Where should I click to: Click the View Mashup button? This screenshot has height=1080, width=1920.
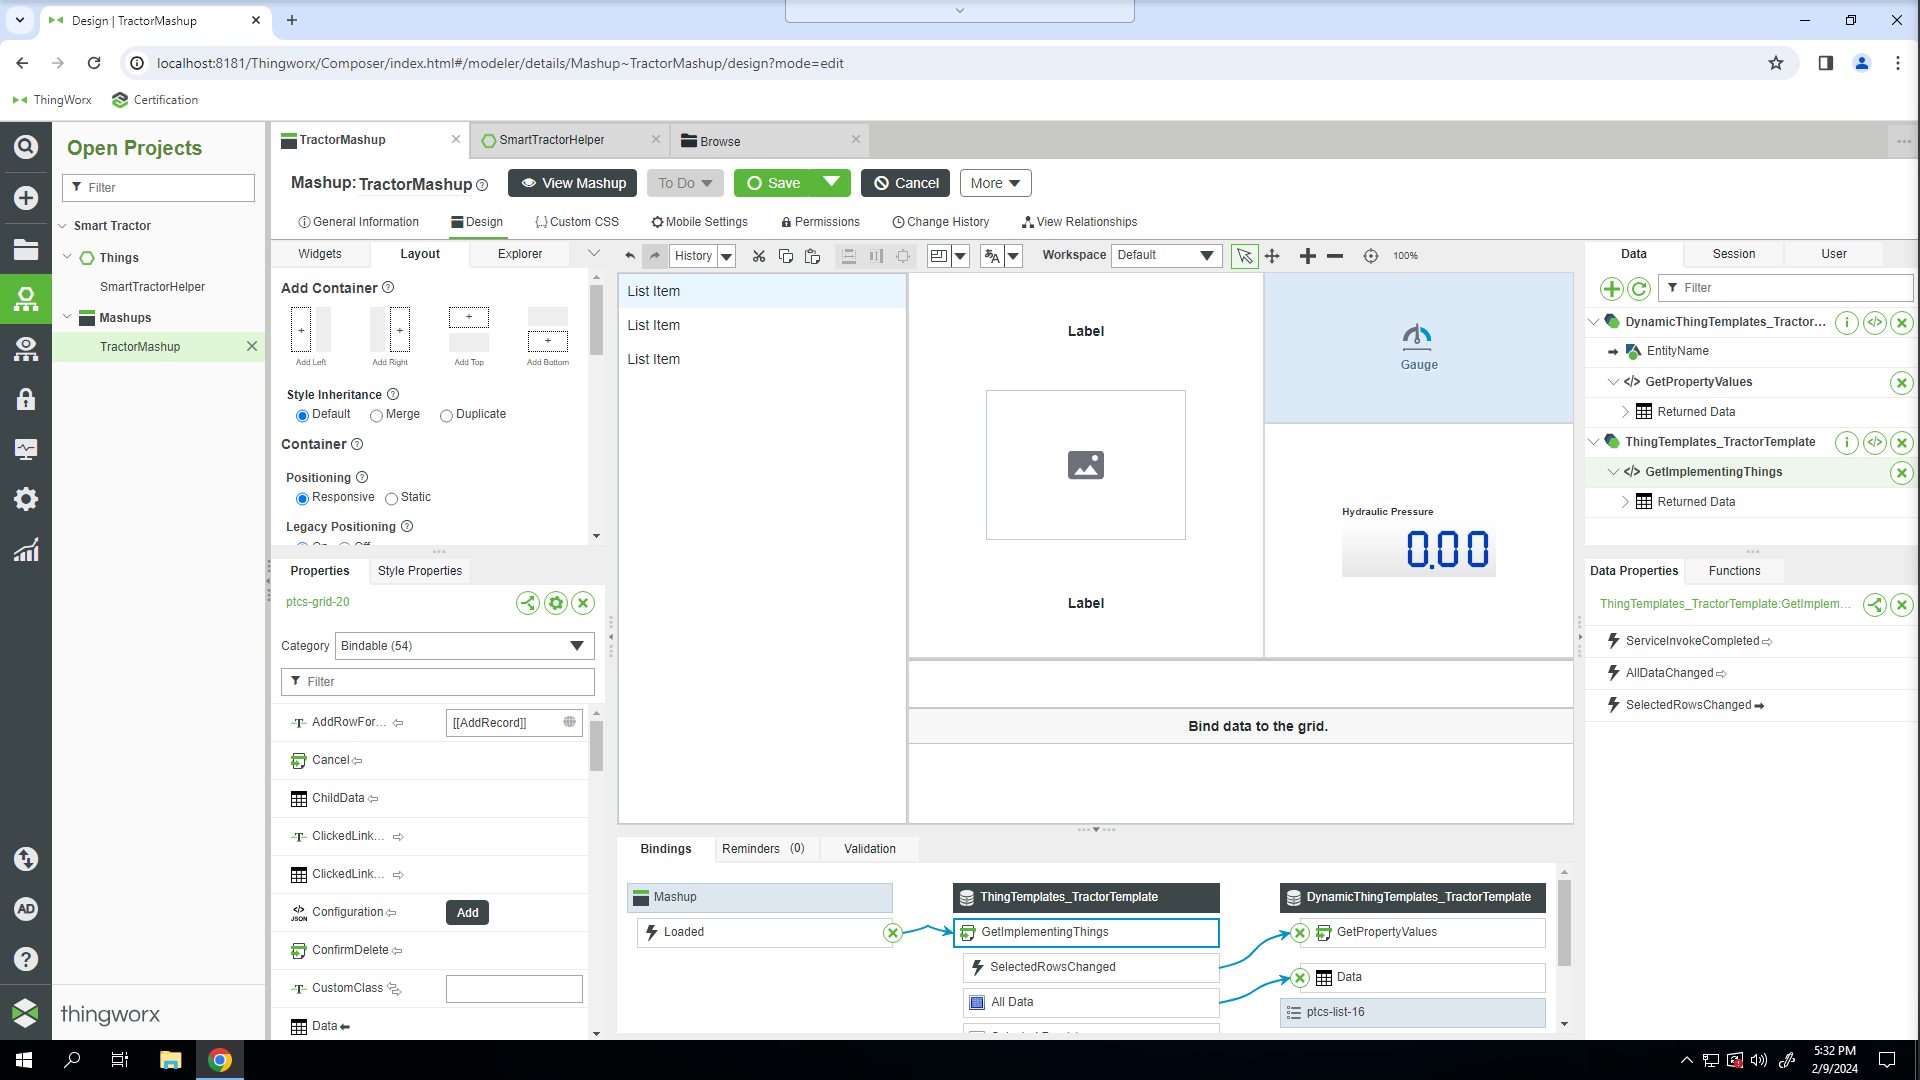[572, 183]
